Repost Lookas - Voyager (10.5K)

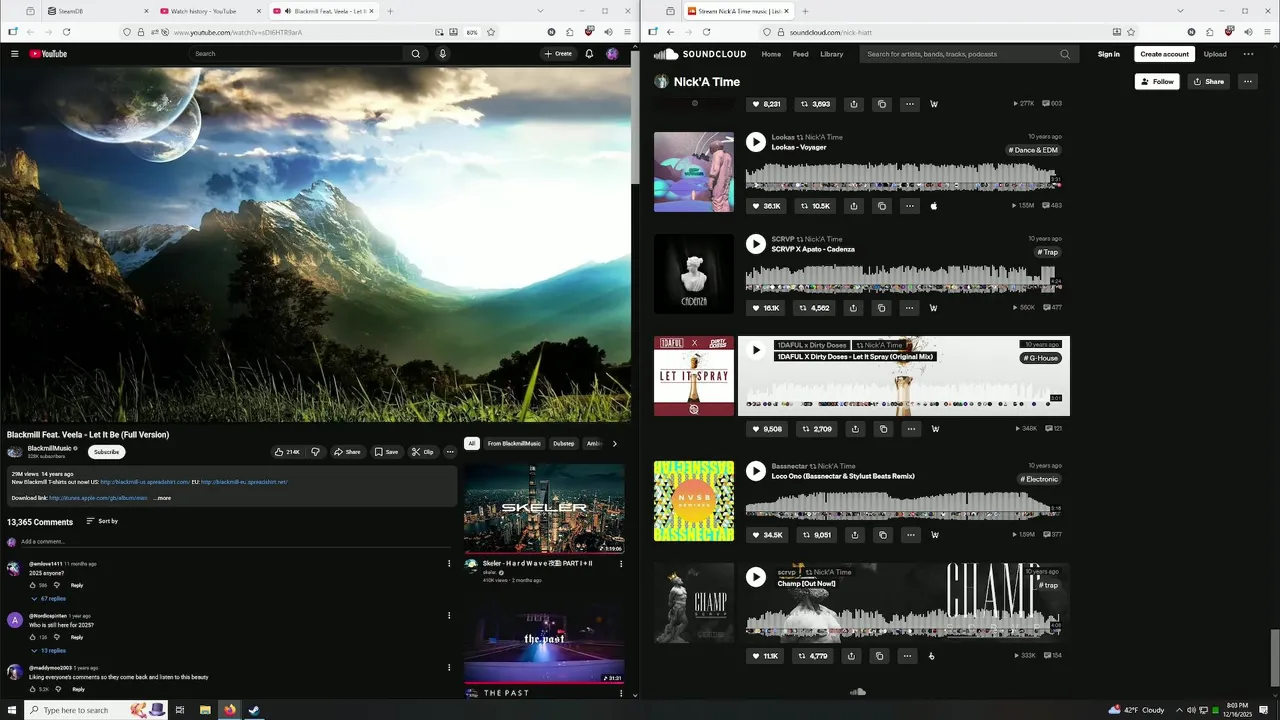pyautogui.click(x=815, y=206)
